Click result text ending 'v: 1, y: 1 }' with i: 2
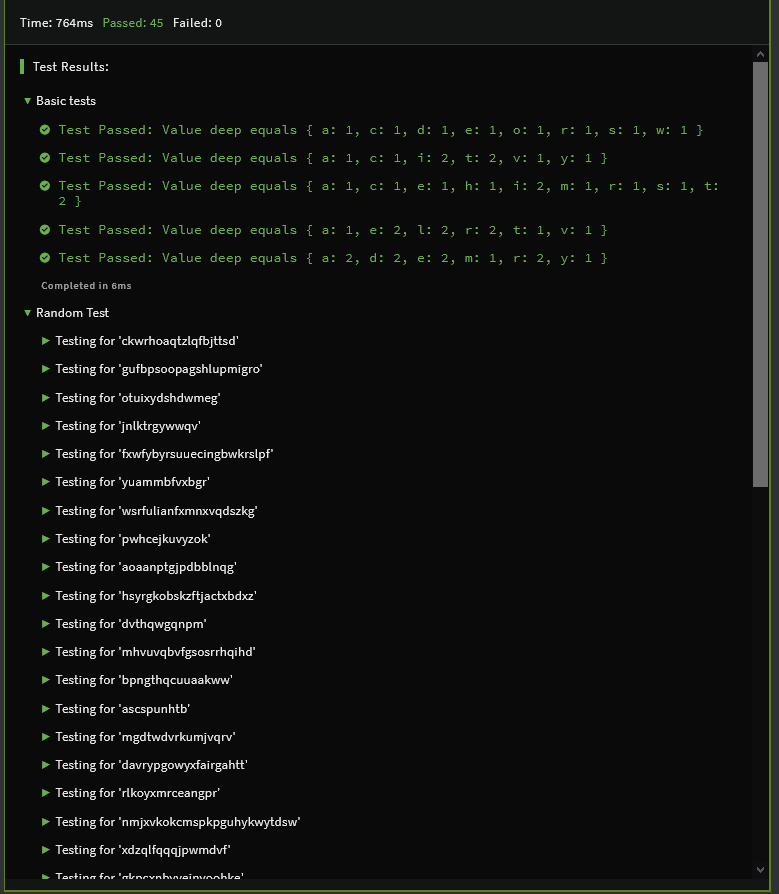Screen dimensions: 779x894 tap(333, 158)
